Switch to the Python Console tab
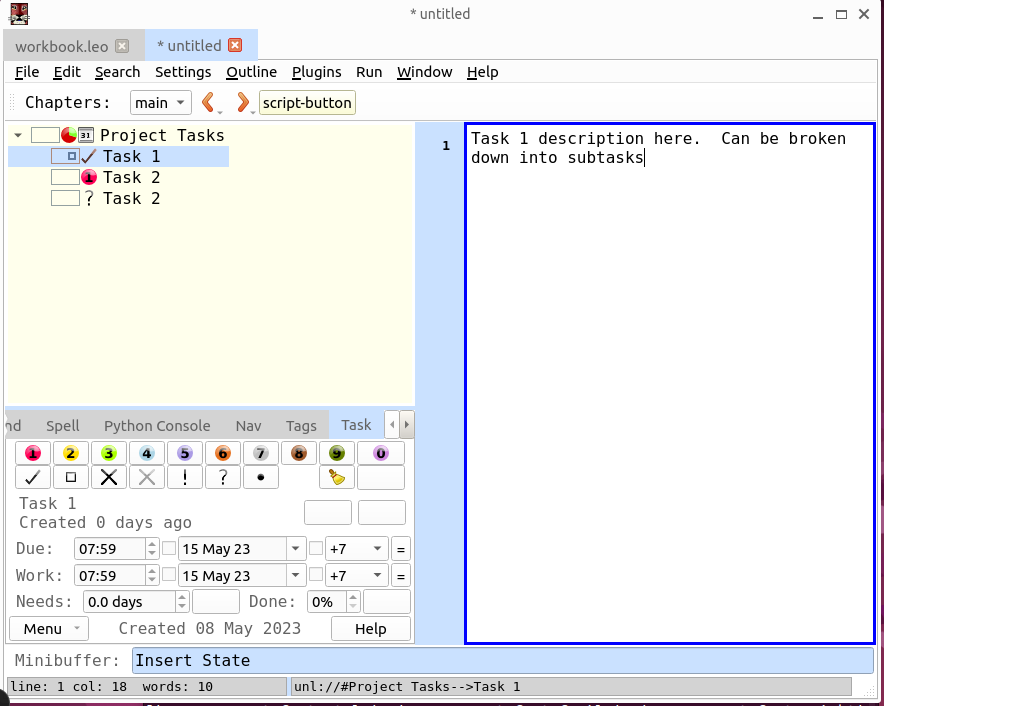1010x706 pixels. pos(157,425)
